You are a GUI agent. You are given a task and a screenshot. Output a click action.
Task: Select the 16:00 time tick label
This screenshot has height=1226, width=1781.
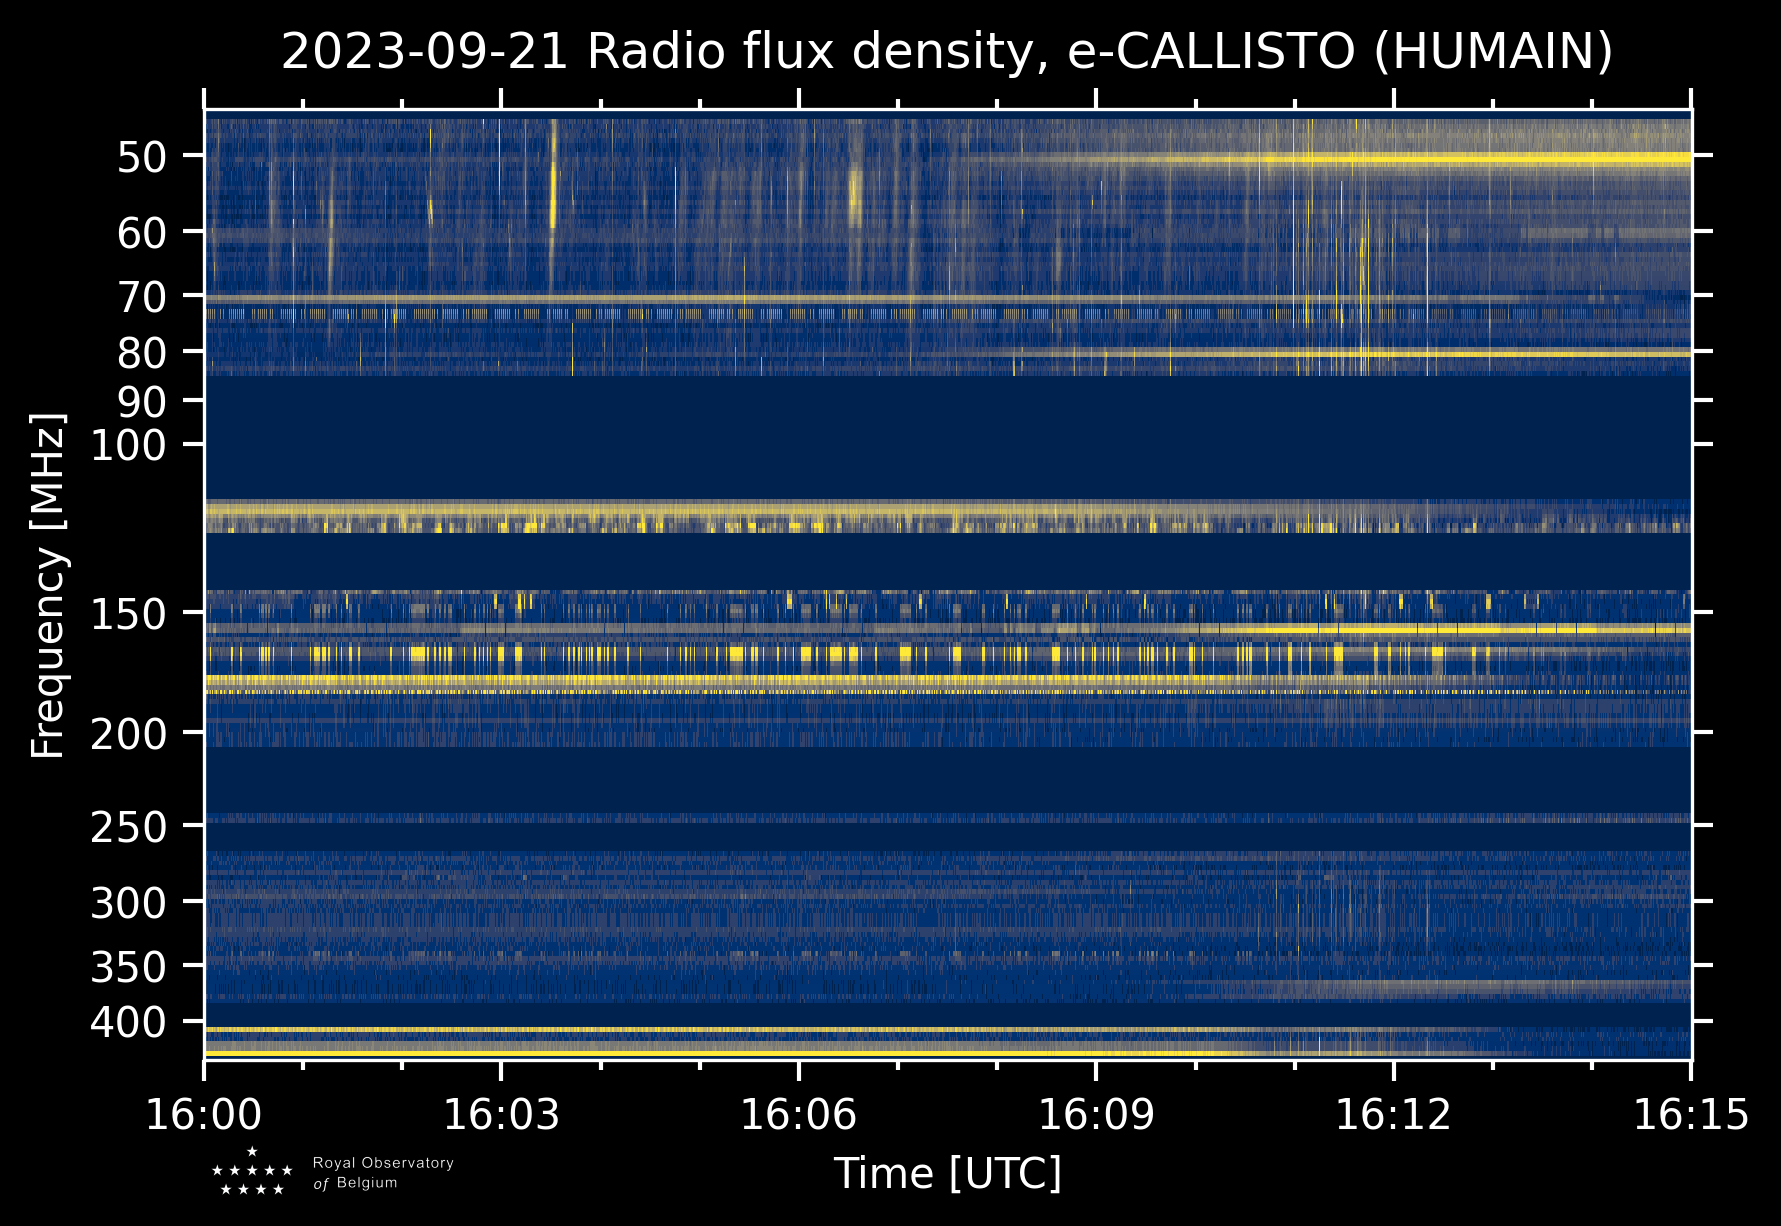click(x=204, y=1115)
